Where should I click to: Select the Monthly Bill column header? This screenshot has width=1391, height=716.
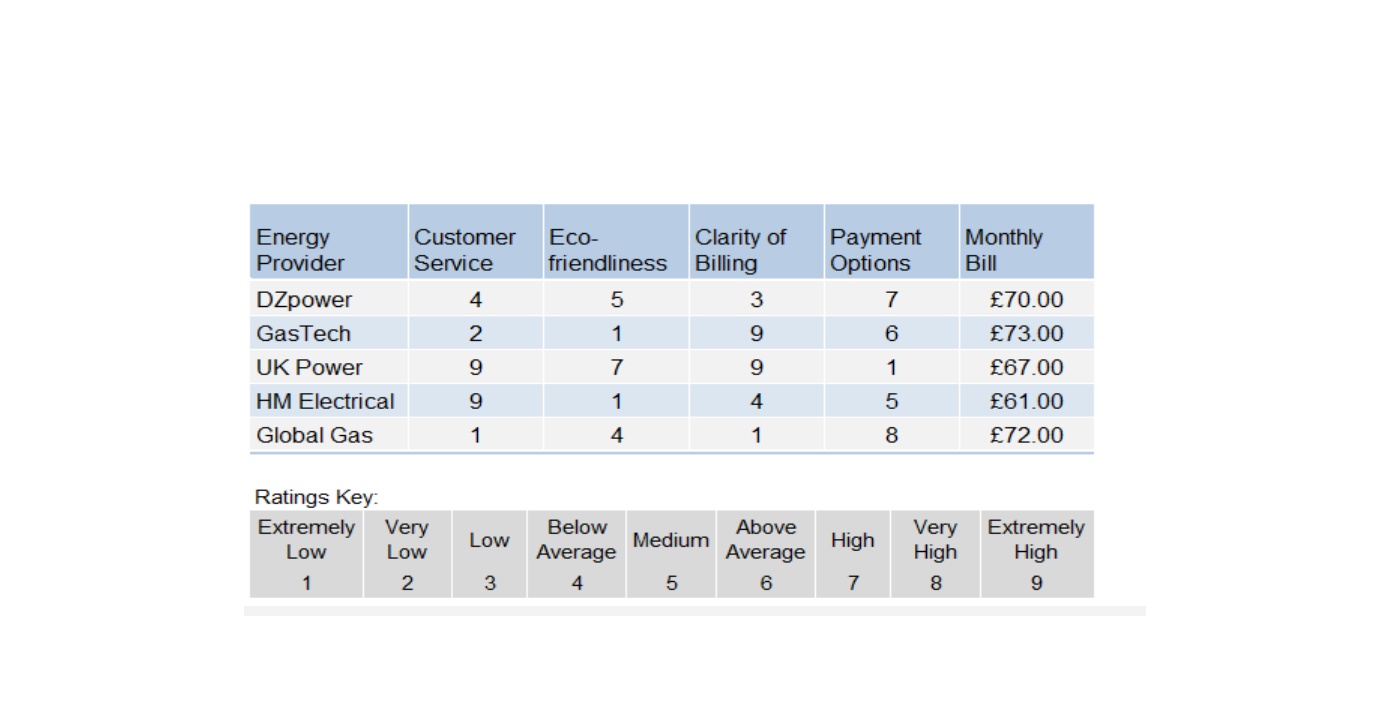pos(1026,241)
